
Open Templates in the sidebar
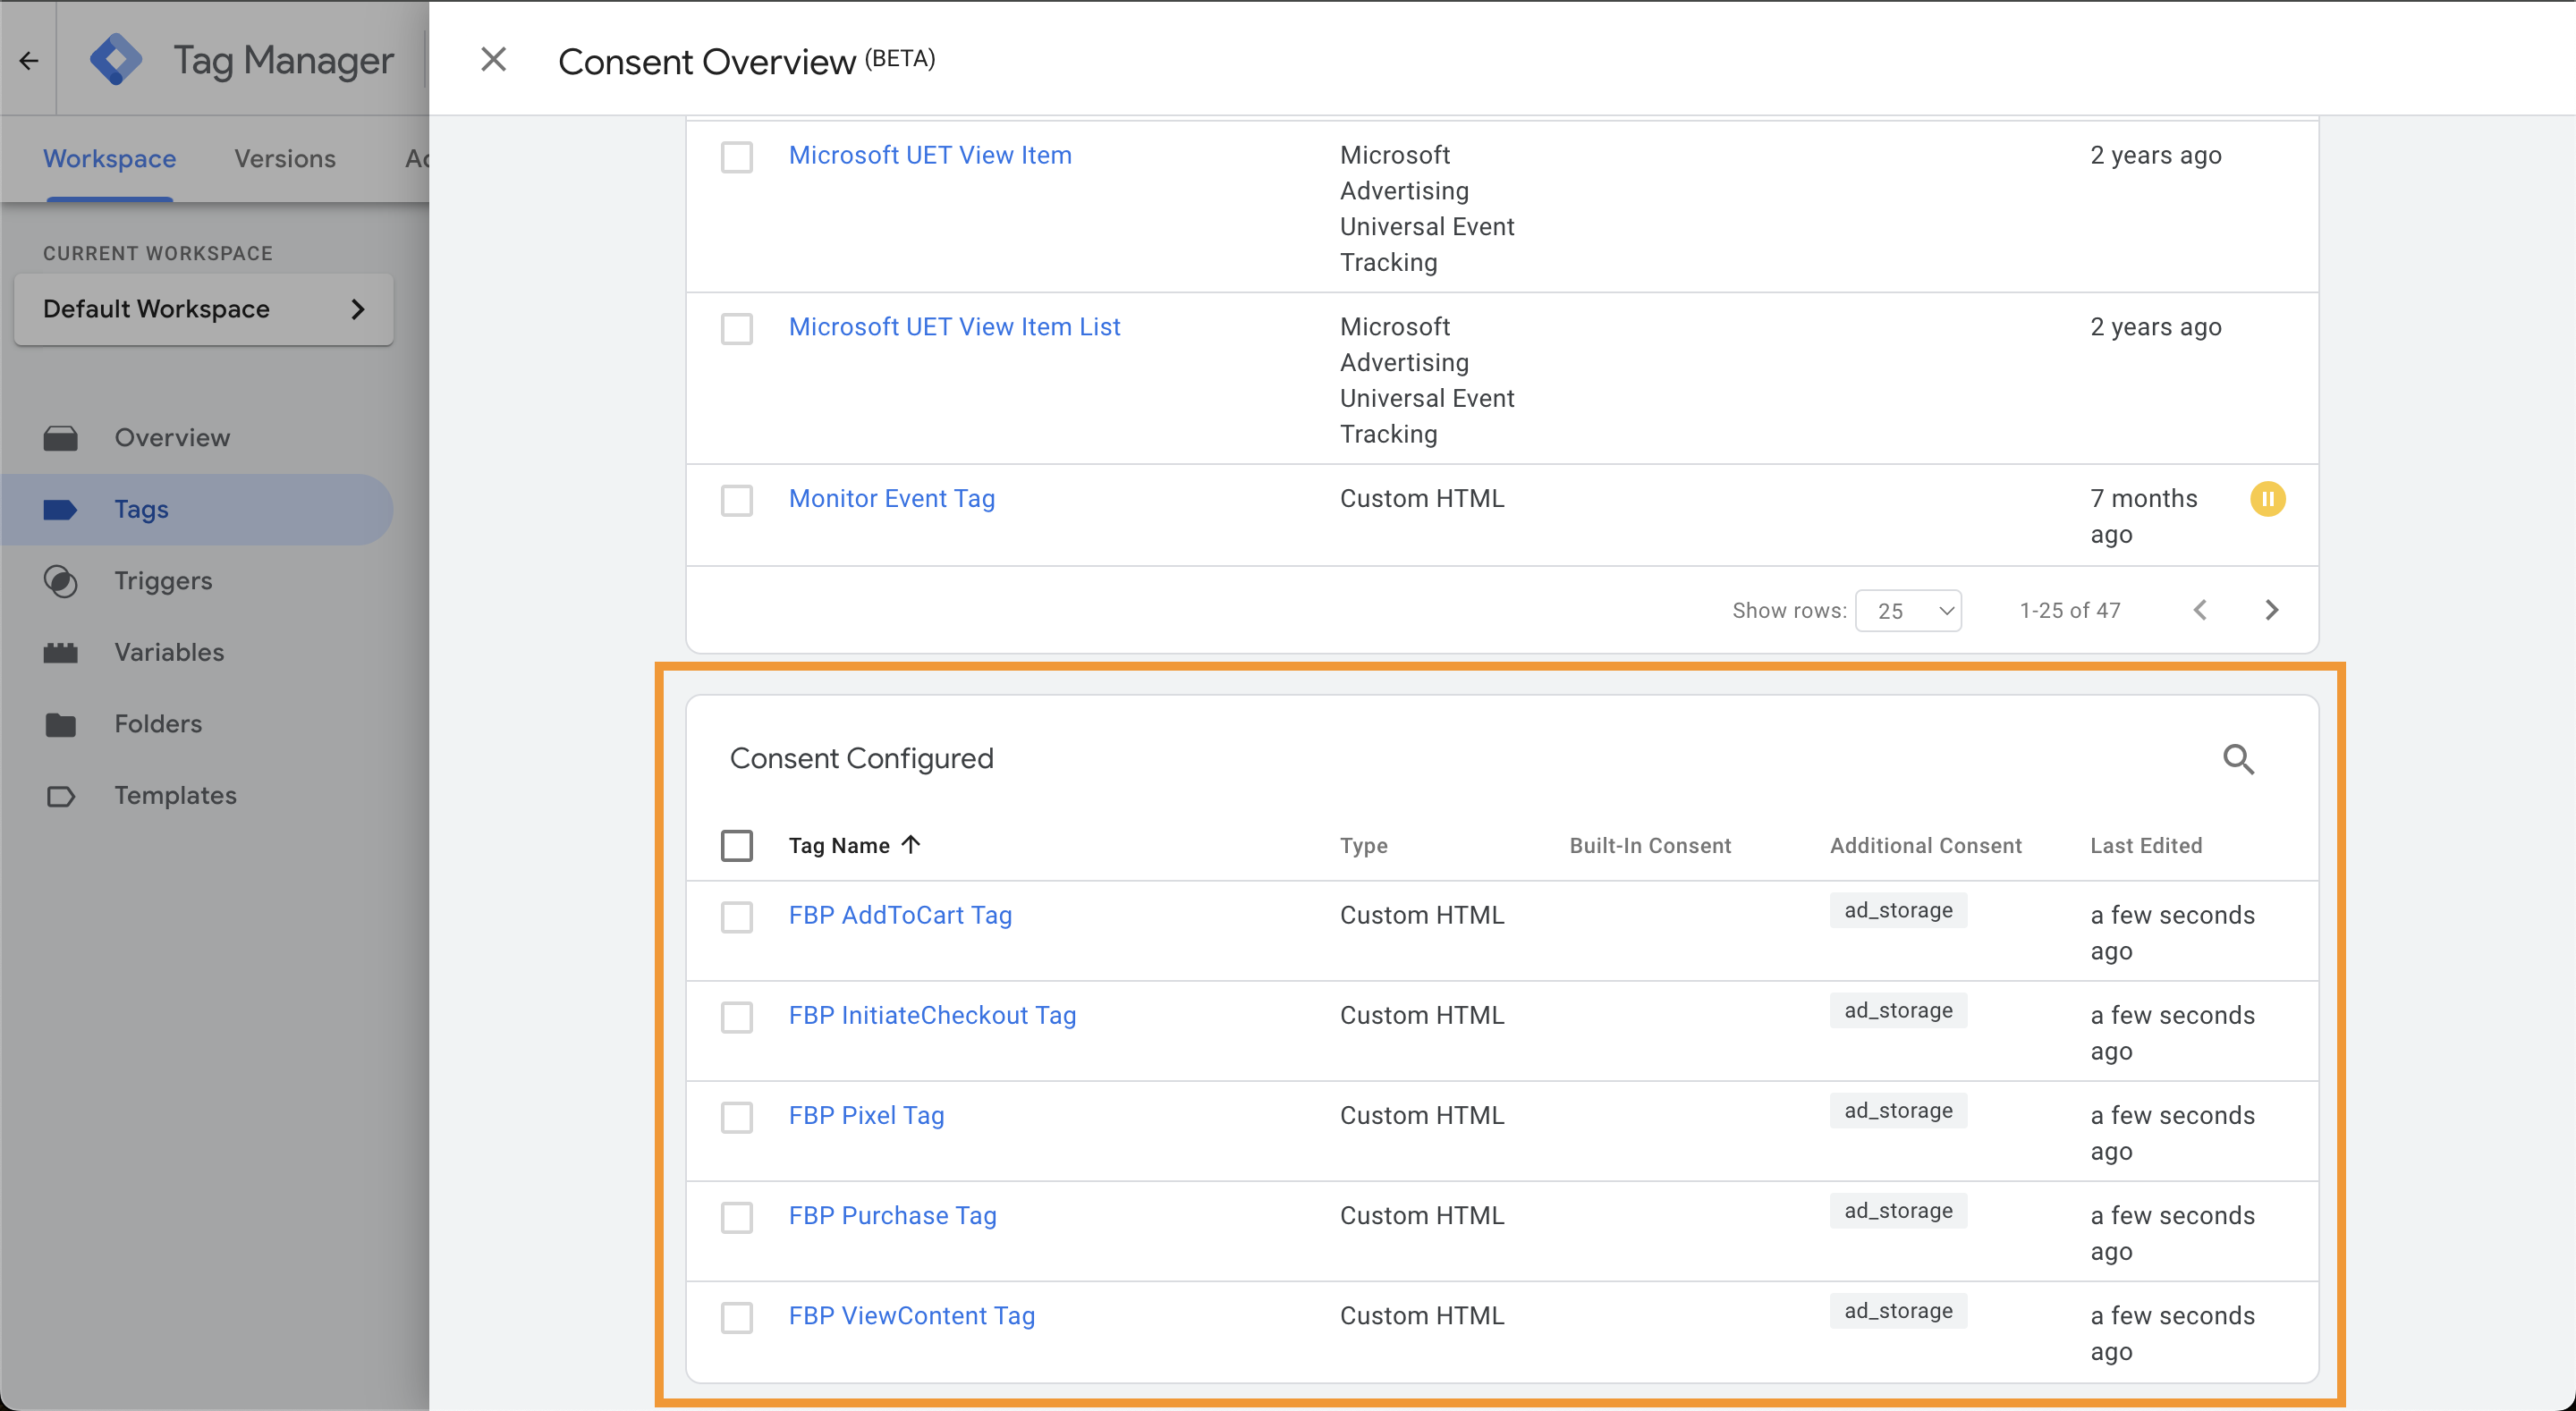click(x=175, y=795)
